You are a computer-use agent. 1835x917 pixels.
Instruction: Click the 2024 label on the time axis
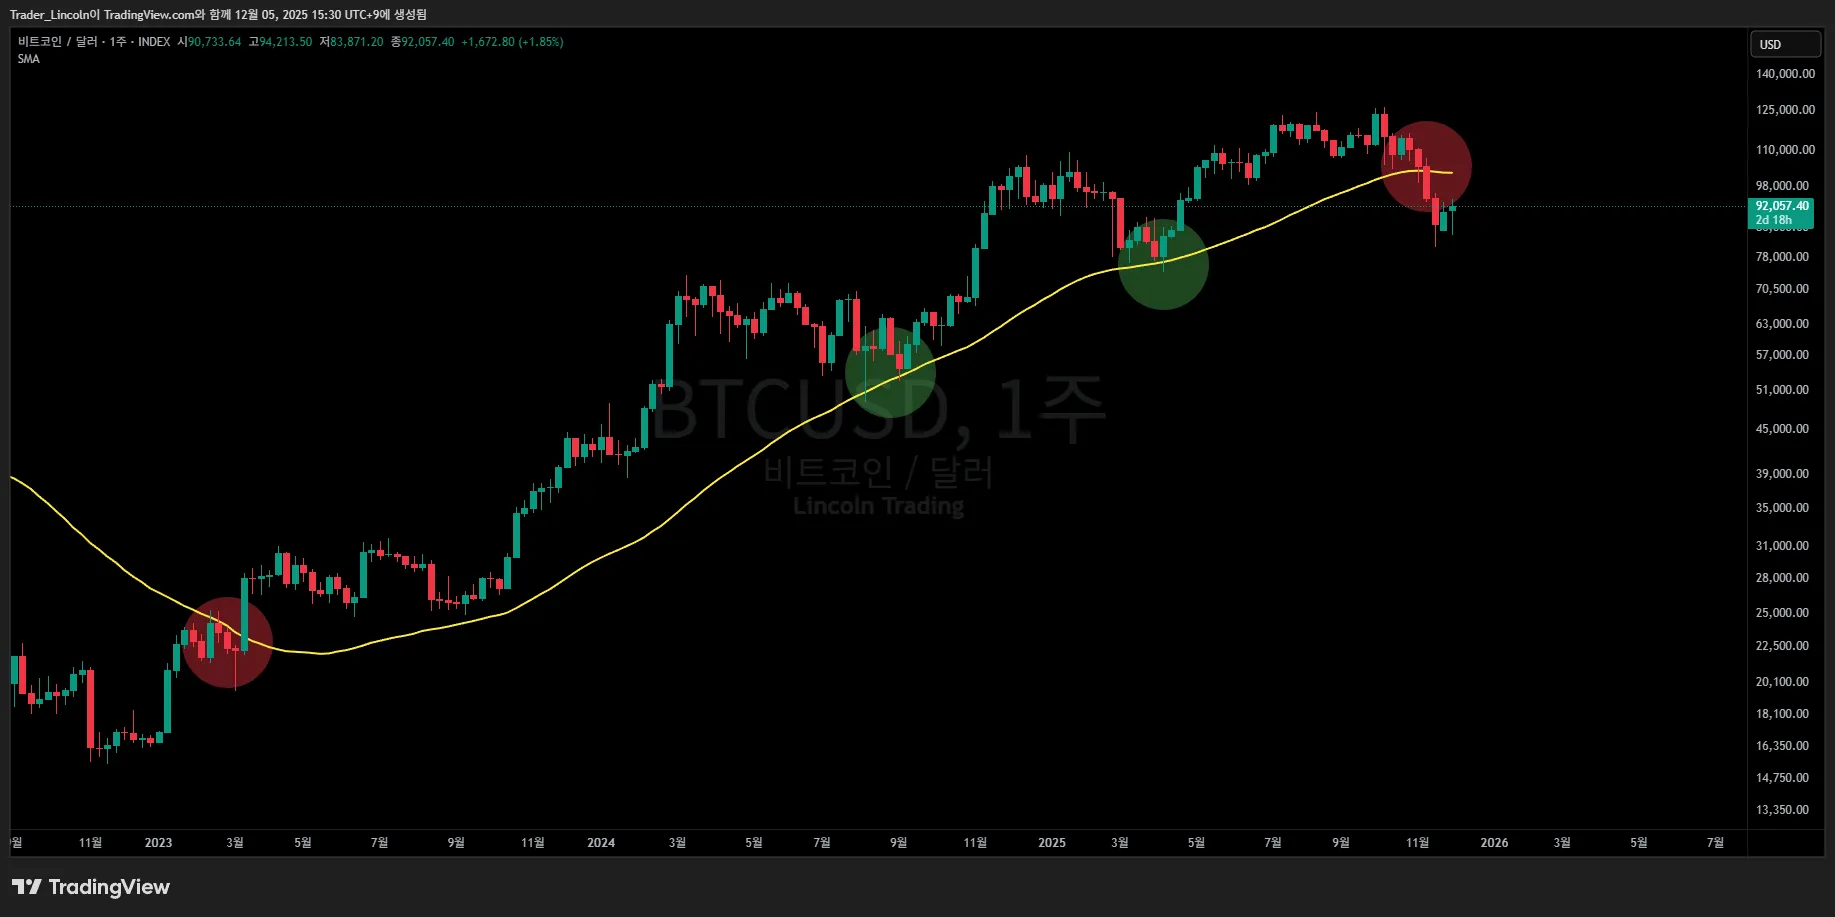tap(601, 843)
